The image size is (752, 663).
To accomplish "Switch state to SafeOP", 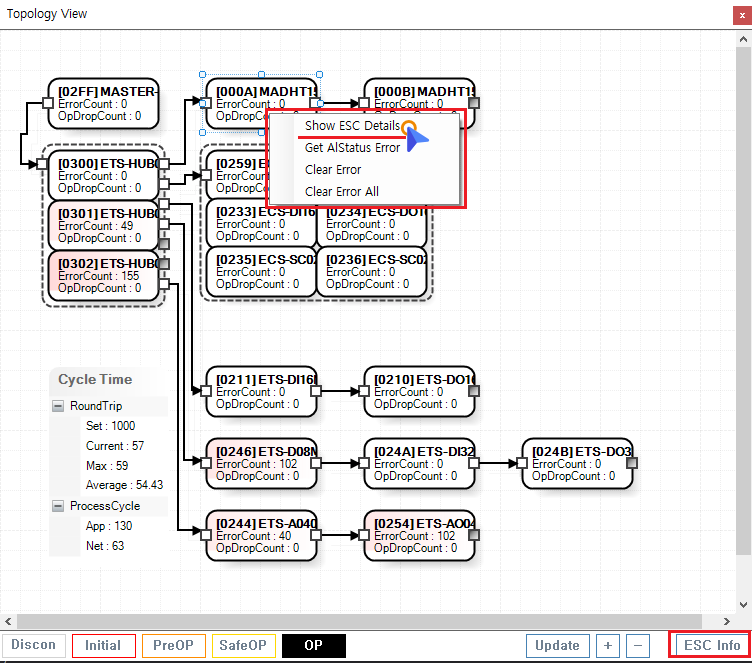I will [x=243, y=645].
